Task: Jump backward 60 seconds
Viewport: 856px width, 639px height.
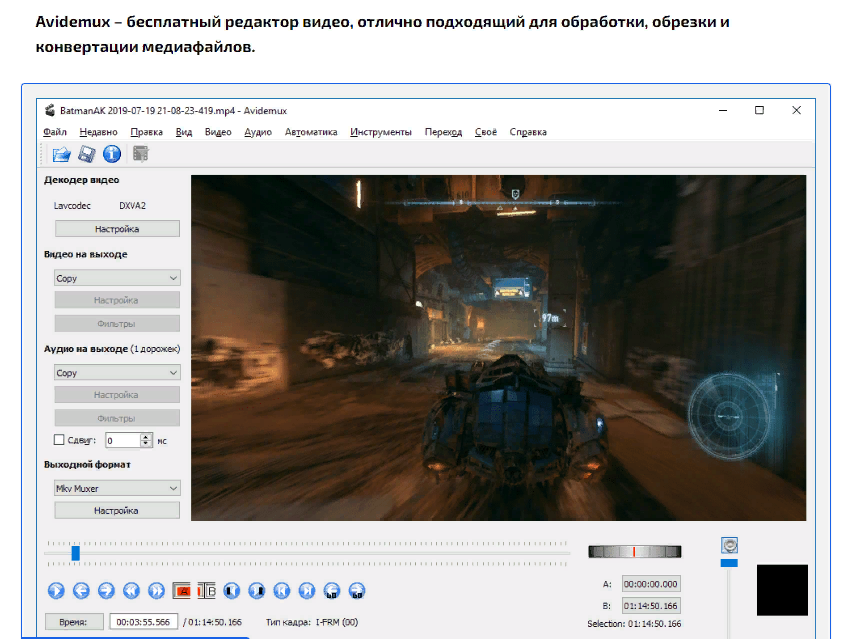Action: [332, 591]
